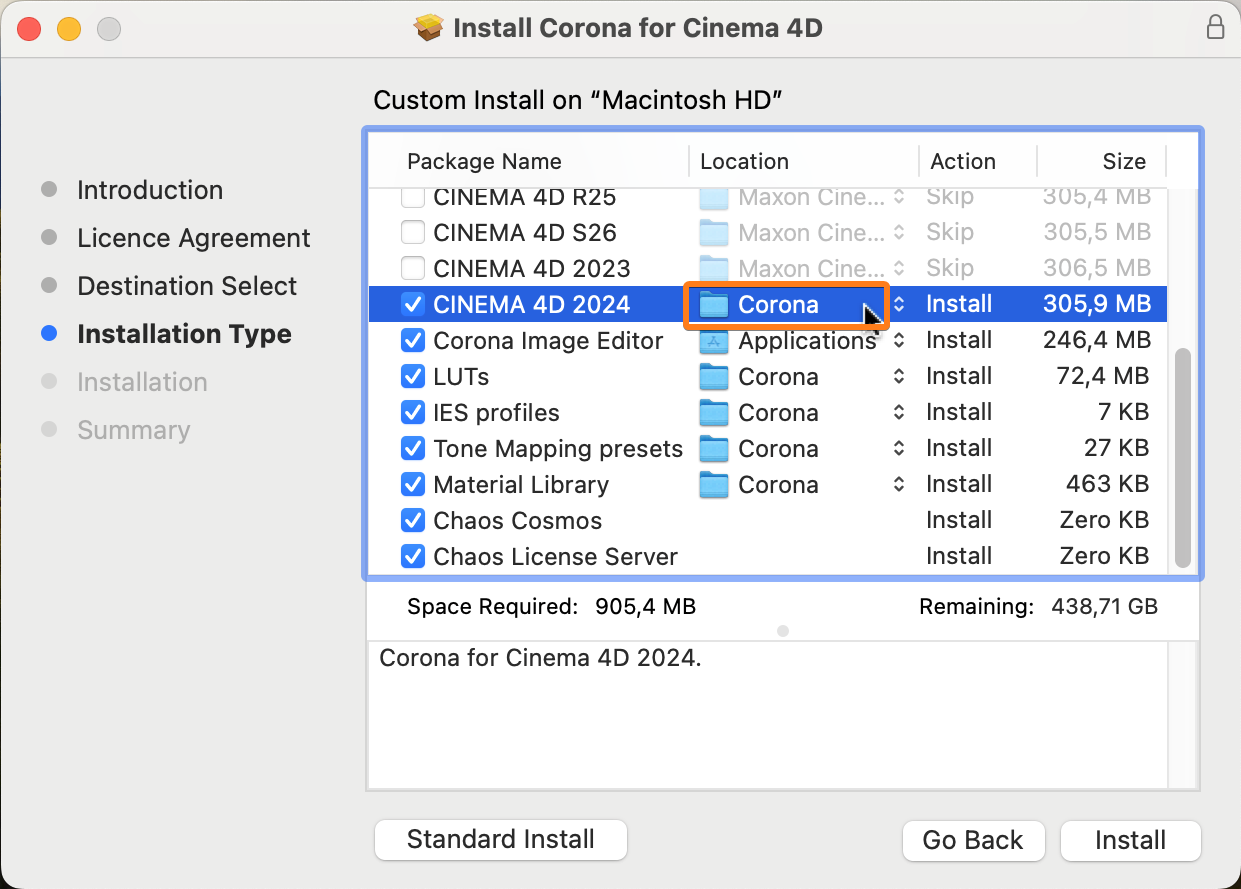Click folder icon in CINEMA 4D S26 row
This screenshot has width=1241, height=889.
point(714,233)
